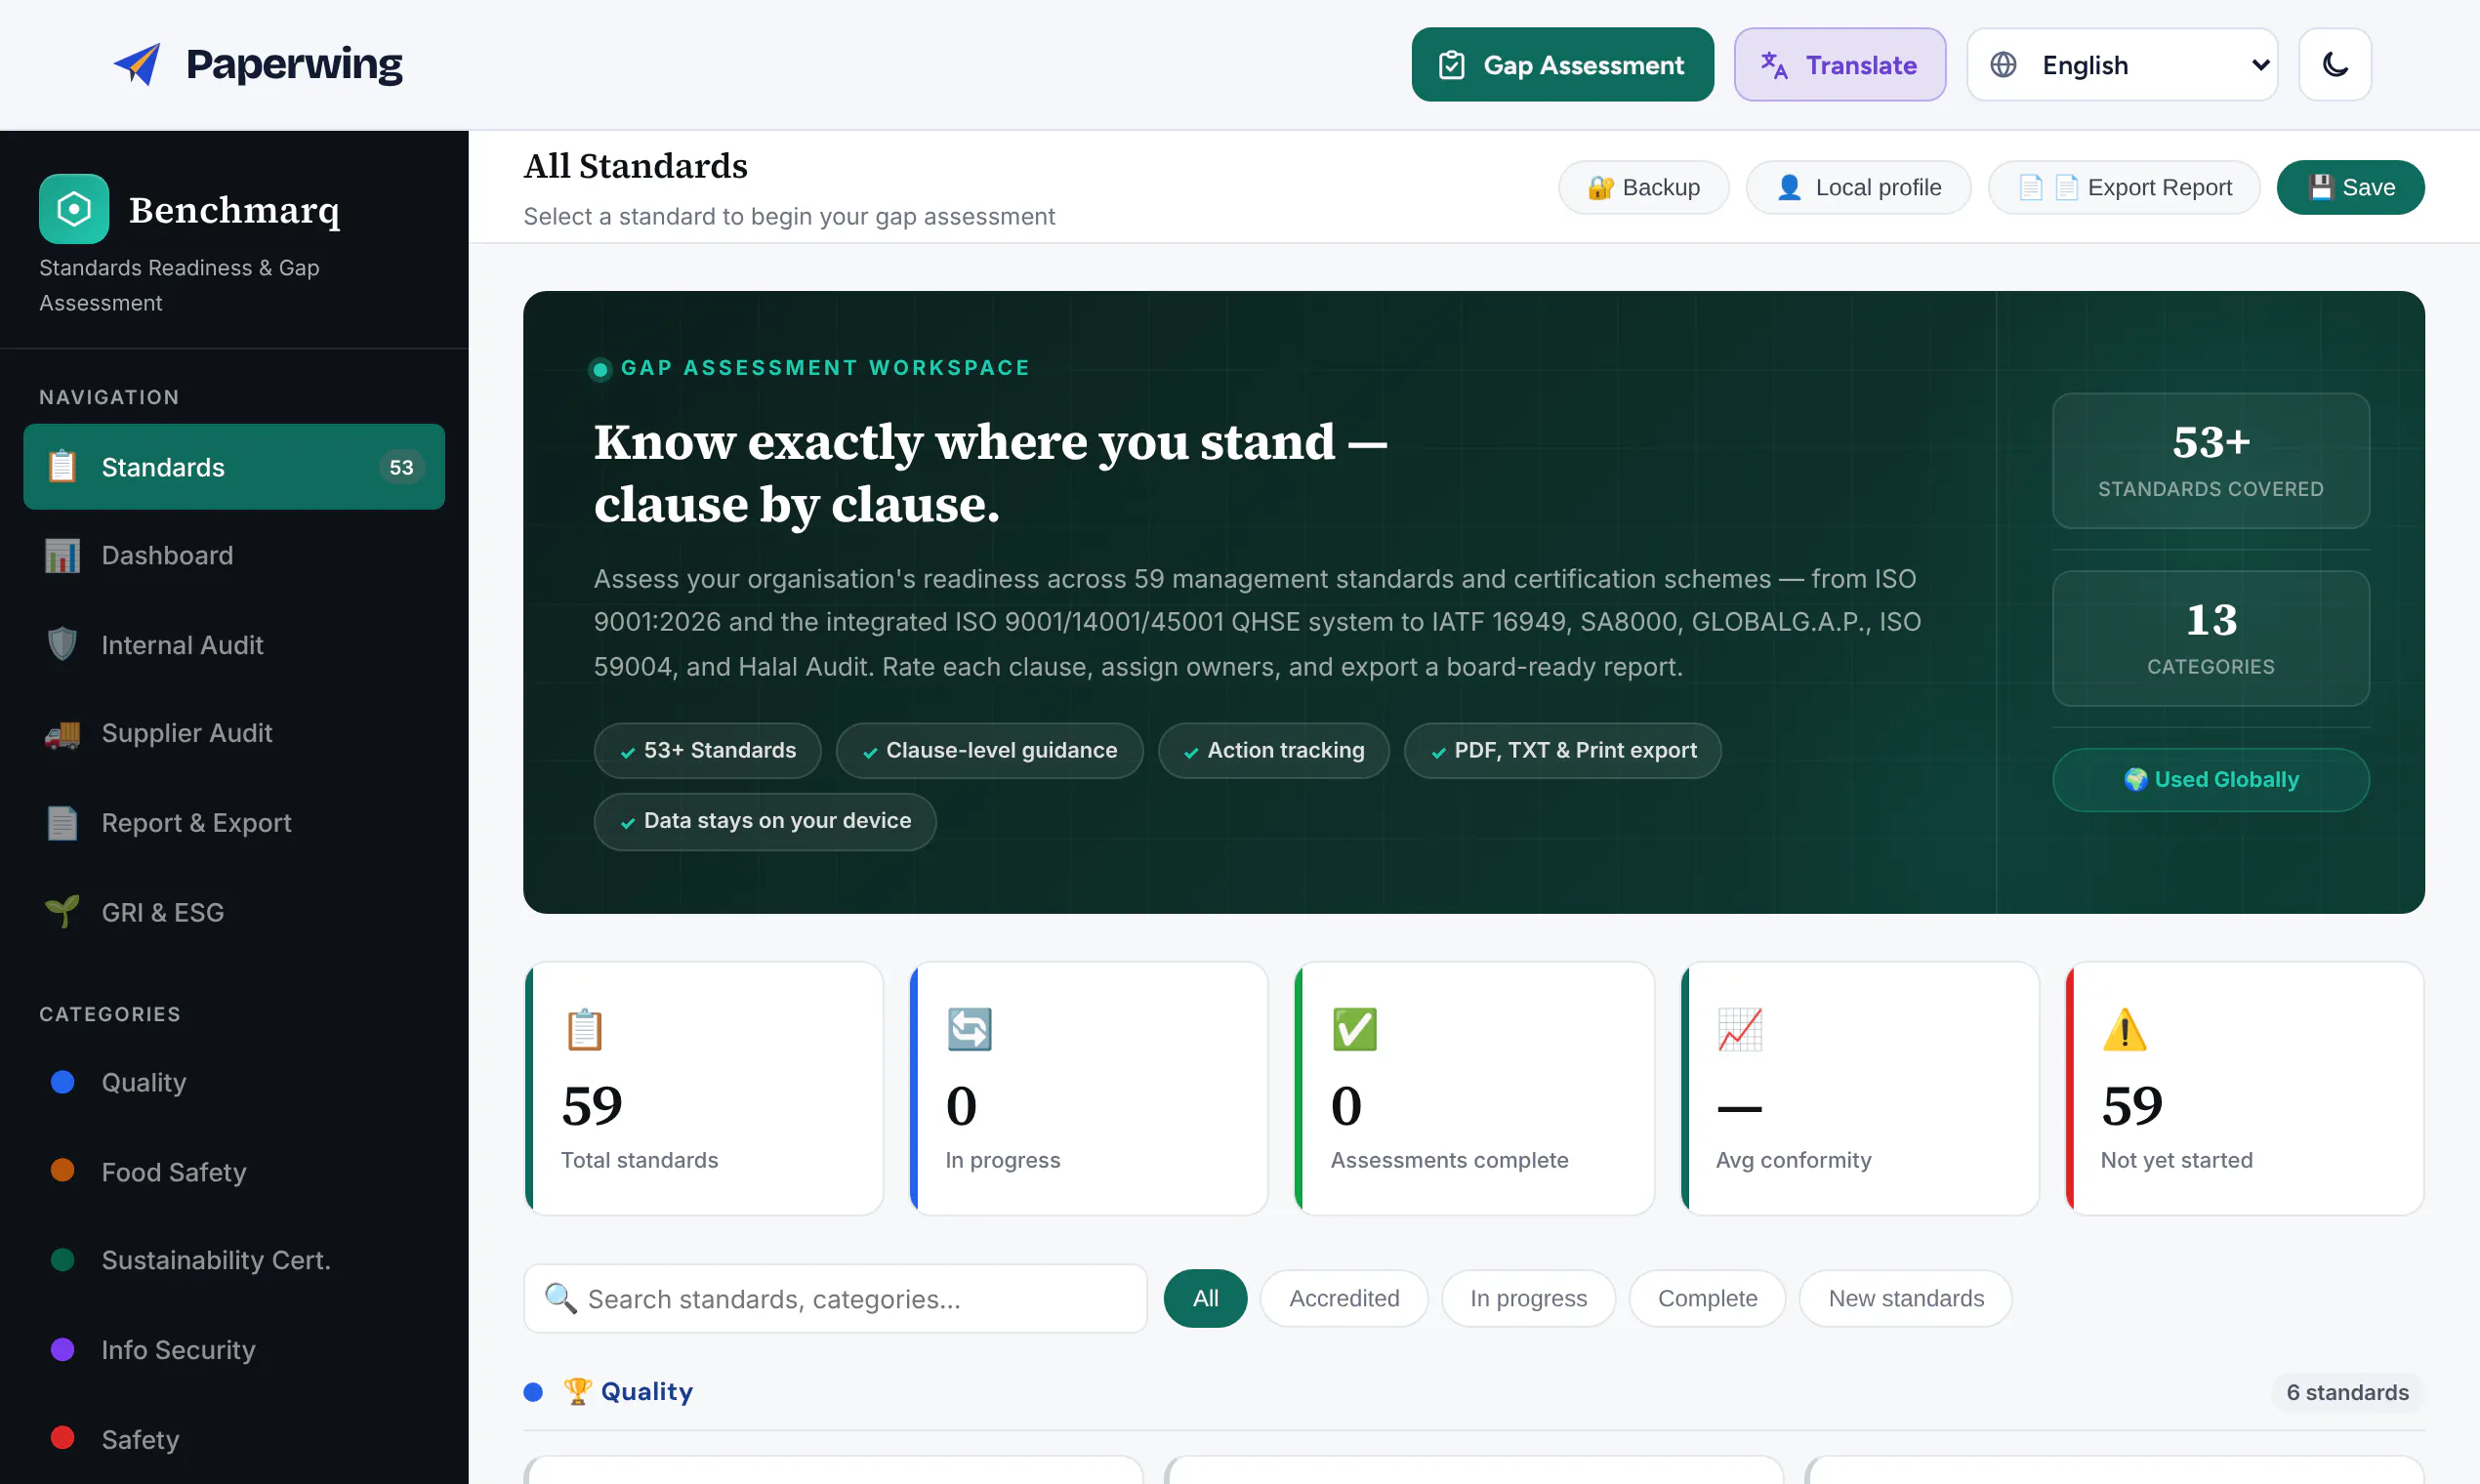The height and width of the screenshot is (1484, 2480).
Task: Open the Gap Assessment button
Action: tap(1562, 65)
